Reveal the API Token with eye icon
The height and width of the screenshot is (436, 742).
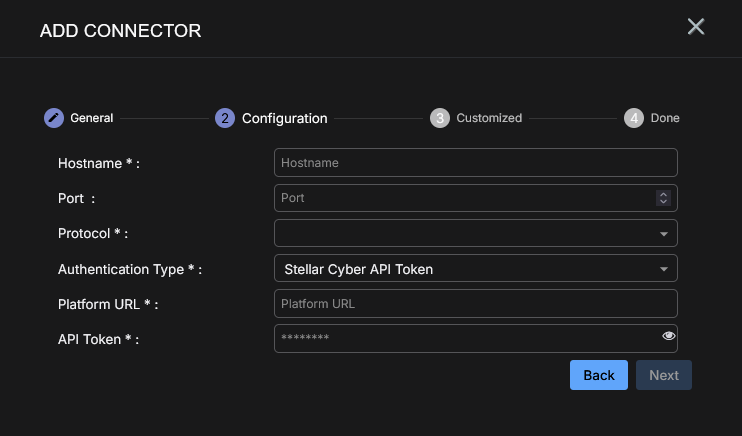click(669, 336)
